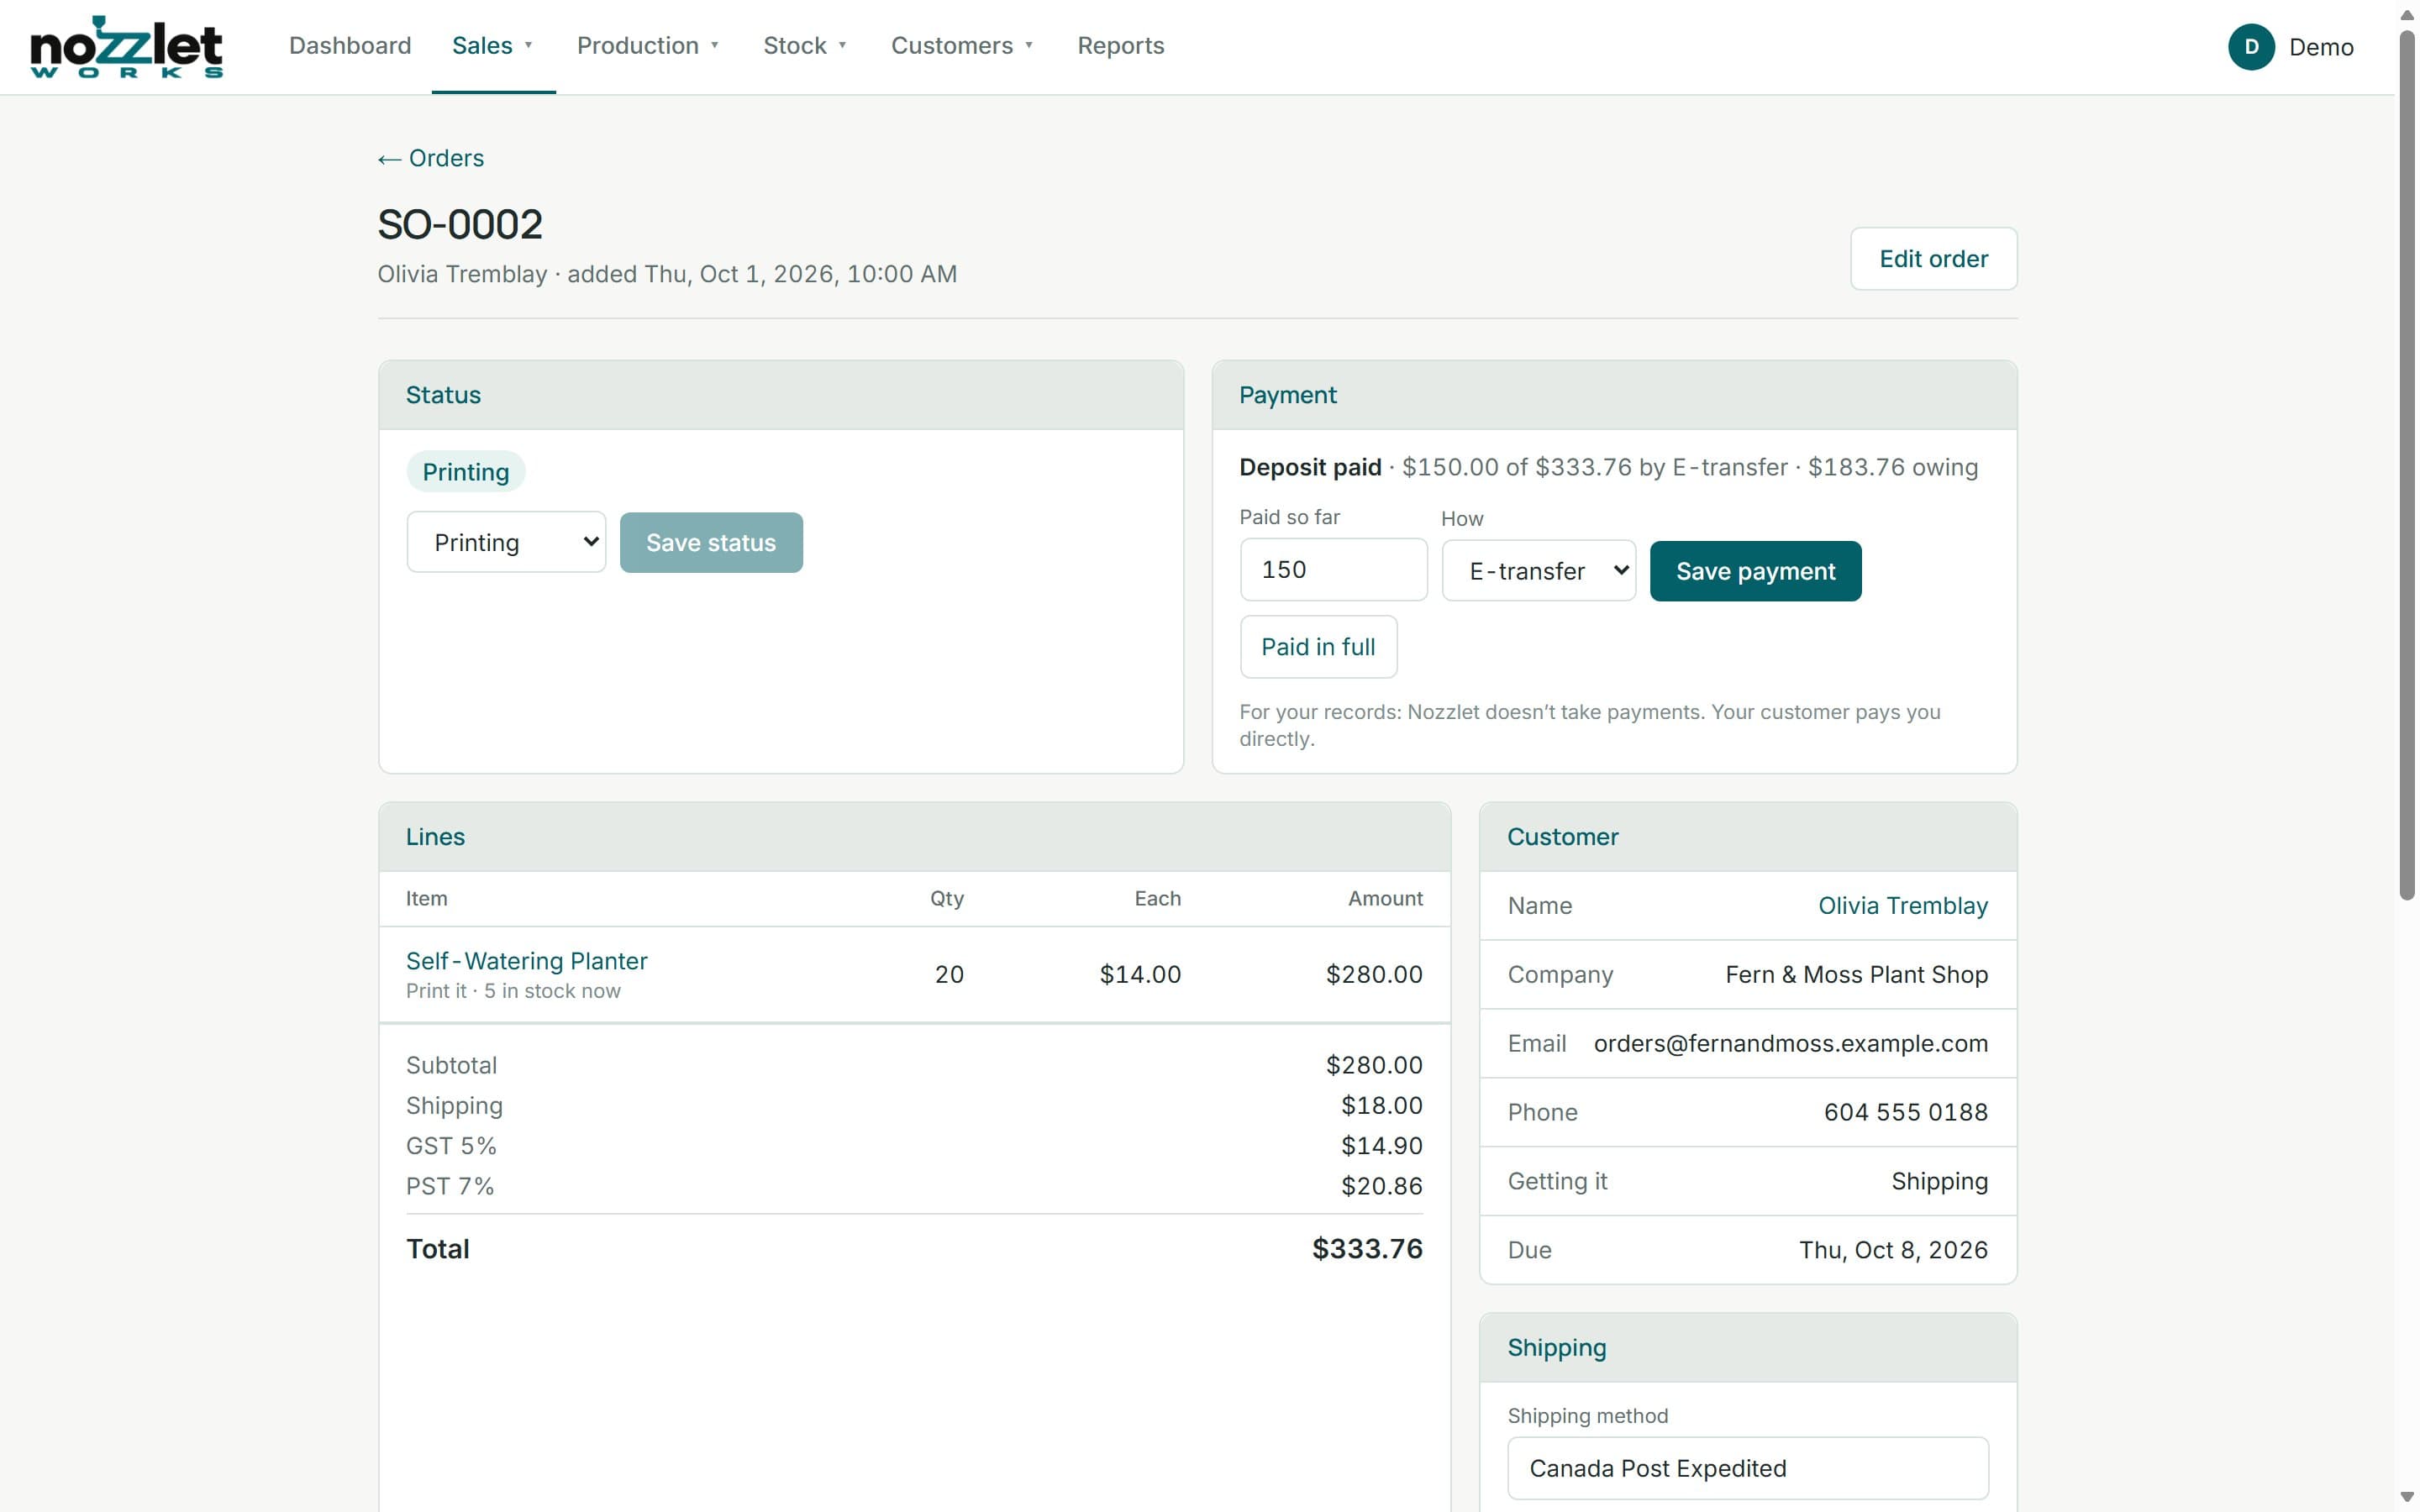Viewport: 2420px width, 1512px height.
Task: Click the SO-0002 order heading
Action: coord(460,224)
